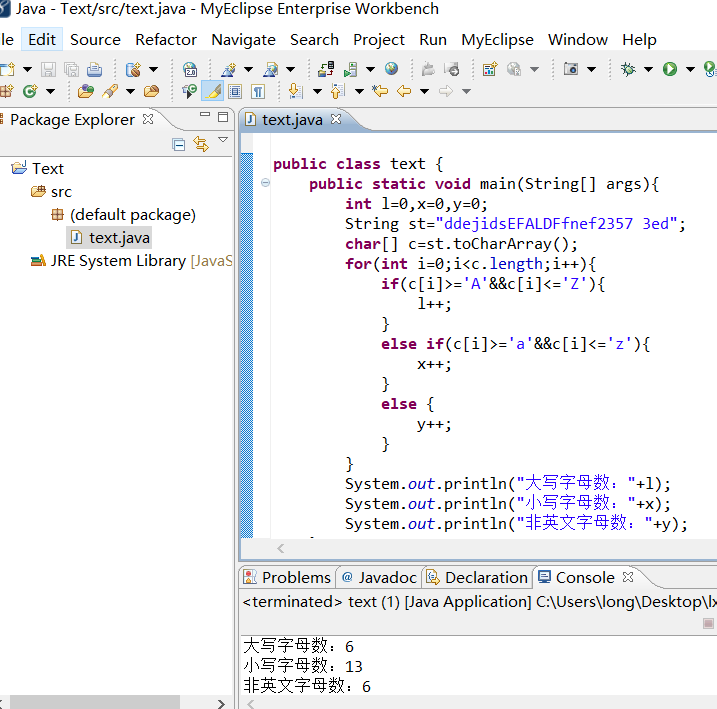Click the globe web browser icon
Screen dimensions: 717x709
[391, 69]
